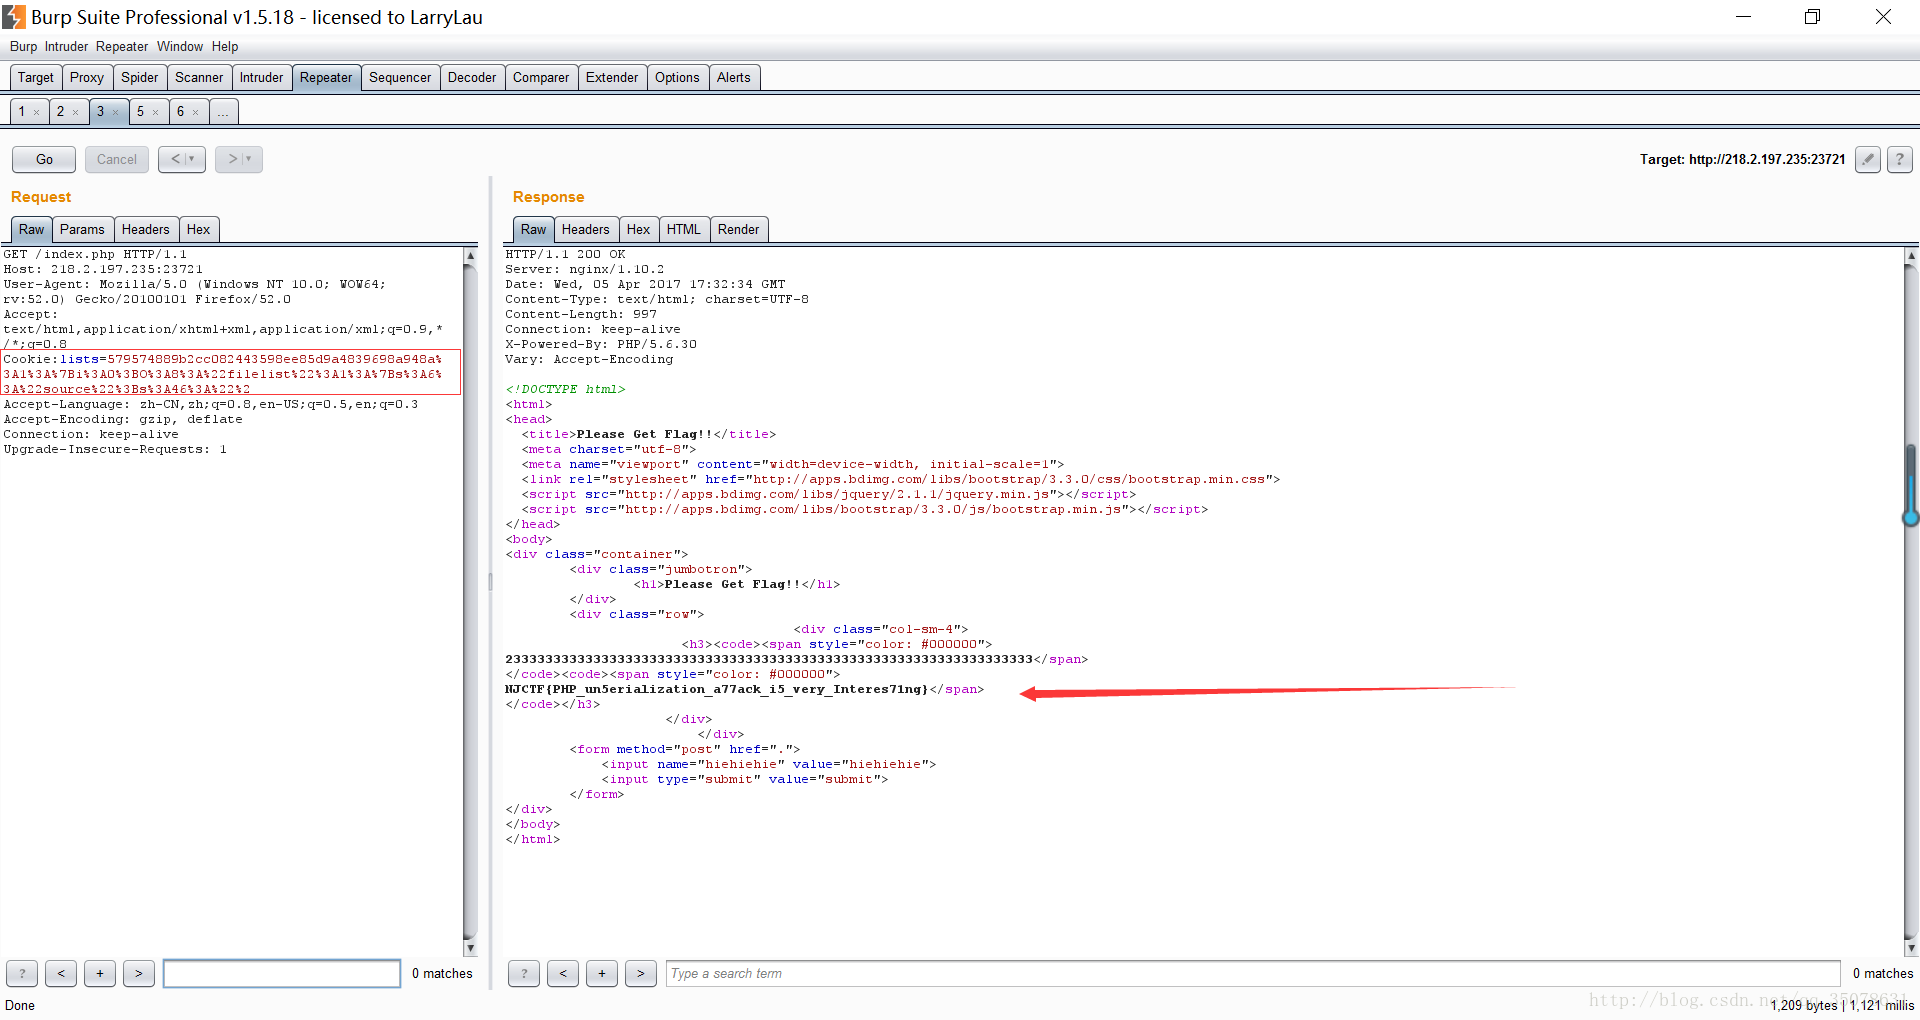Viewport: 1920px width, 1020px height.
Task: Click request pane scroll up arrow
Action: (x=470, y=256)
